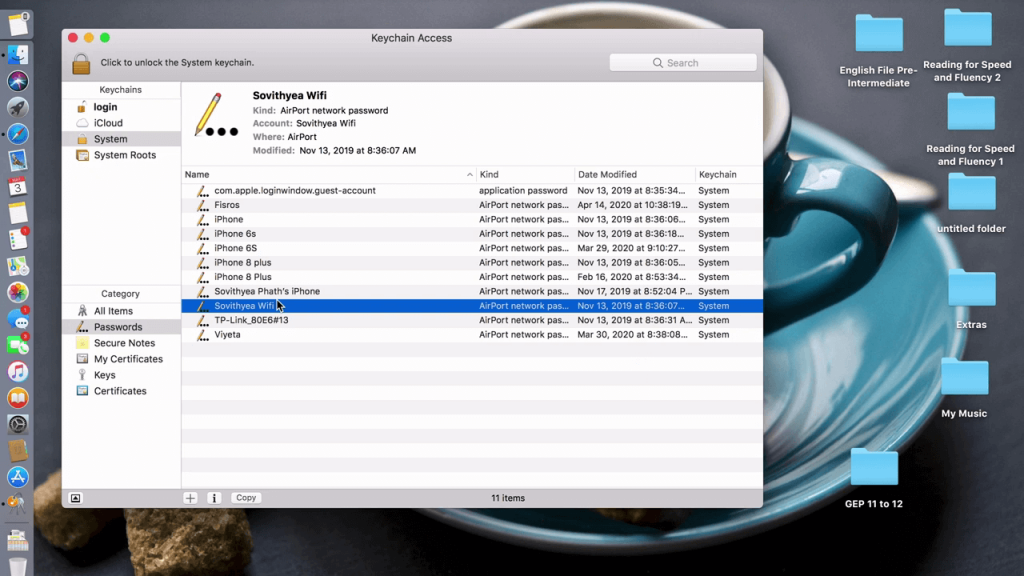
Task: Select the System keychain
Action: 110,139
